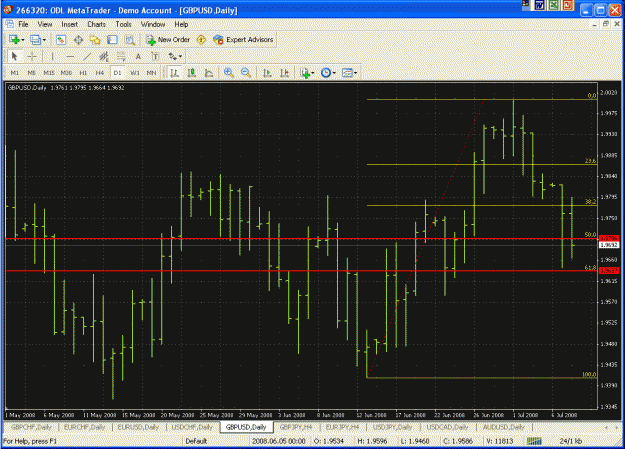
Task: Select the Fibonacci 23.6 level line
Action: pos(482,164)
